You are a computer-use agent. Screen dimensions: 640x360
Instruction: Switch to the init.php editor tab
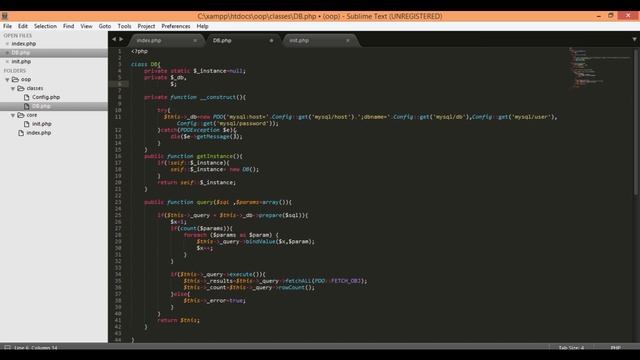(319, 40)
